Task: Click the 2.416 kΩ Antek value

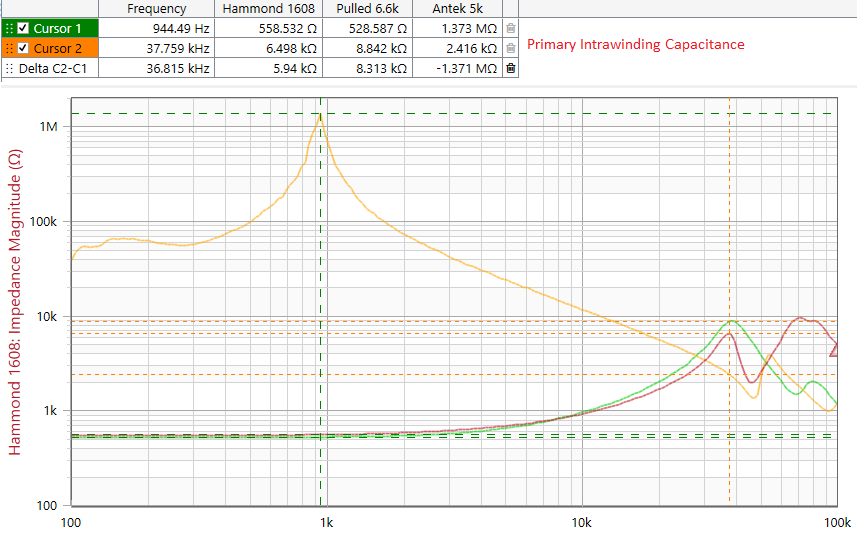Action: pyautogui.click(x=457, y=49)
